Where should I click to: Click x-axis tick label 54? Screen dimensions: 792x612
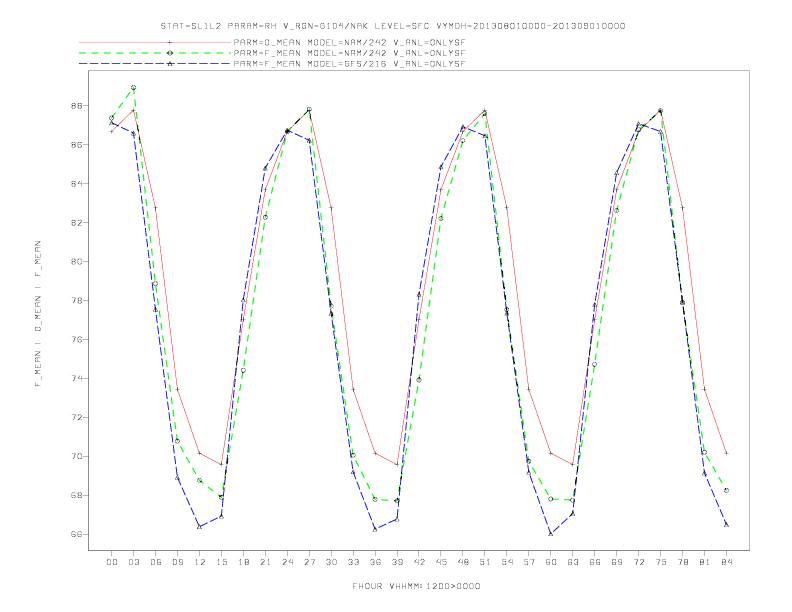pos(507,562)
